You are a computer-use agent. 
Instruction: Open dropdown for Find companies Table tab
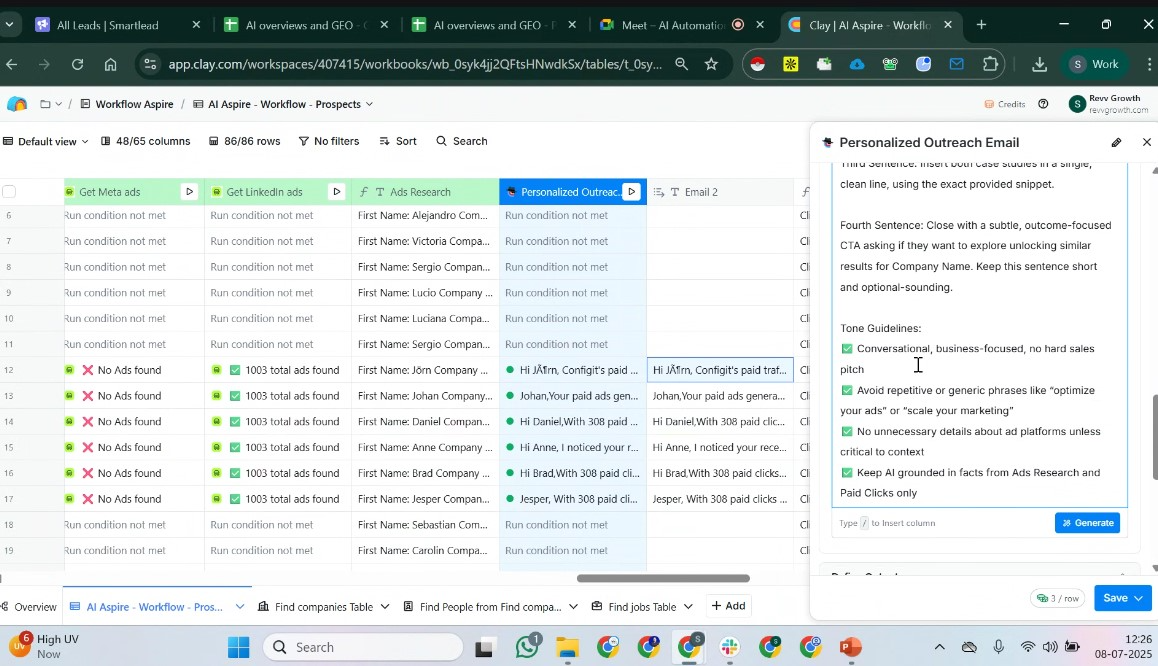(x=385, y=607)
